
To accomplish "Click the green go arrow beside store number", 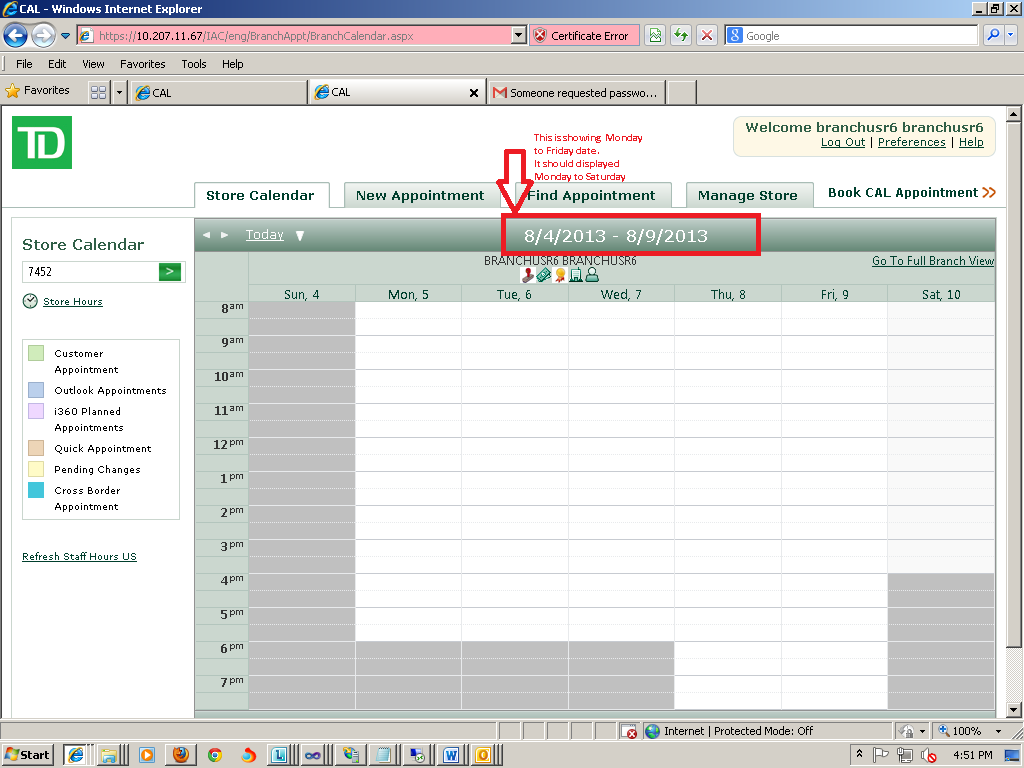I will click(x=170, y=272).
